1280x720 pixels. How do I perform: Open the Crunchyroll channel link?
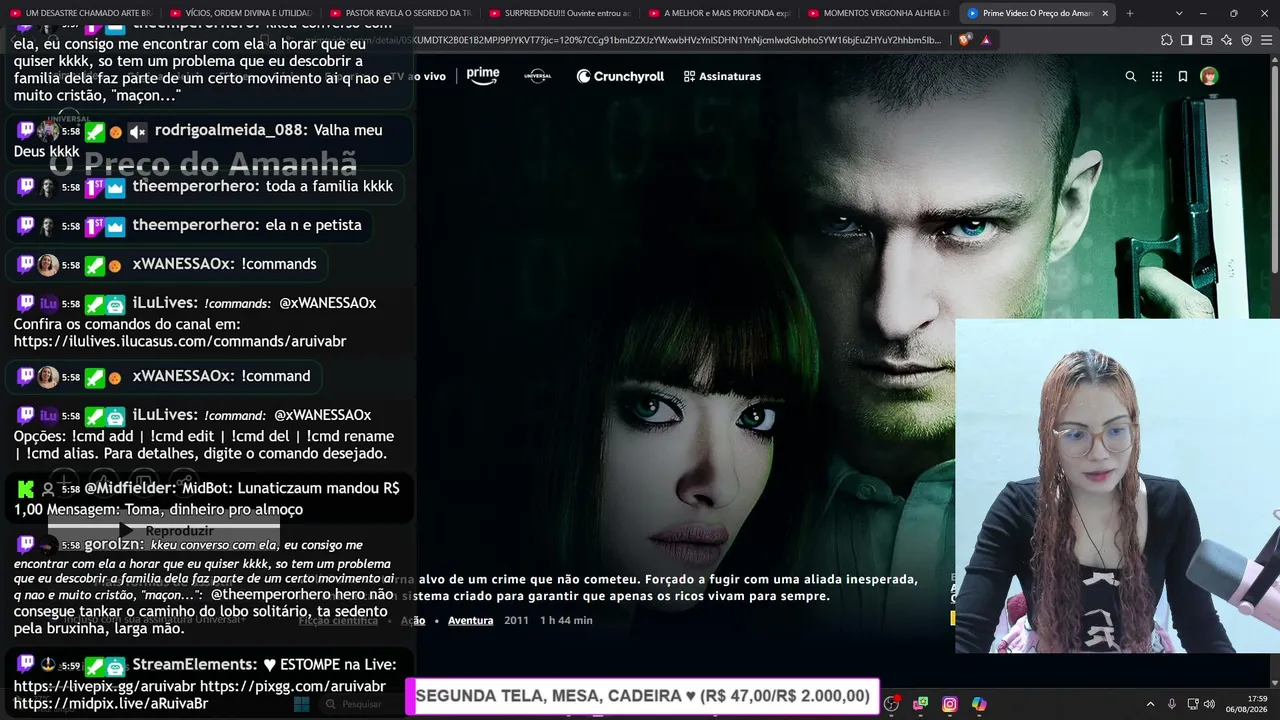pyautogui.click(x=620, y=76)
